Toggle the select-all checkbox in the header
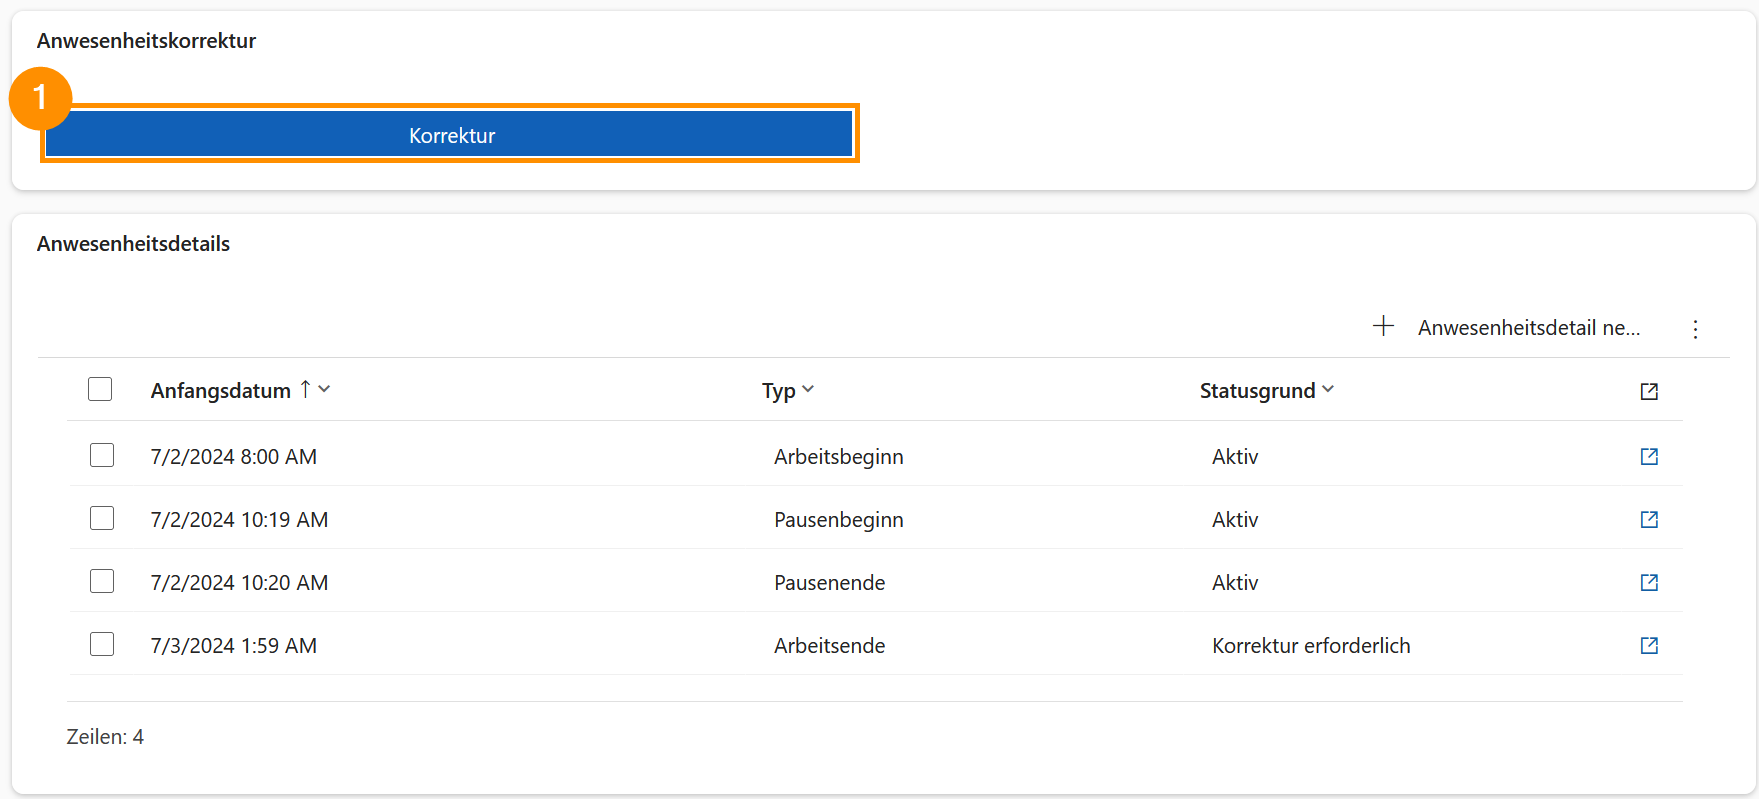Screen dimensions: 1759x799 tap(100, 389)
